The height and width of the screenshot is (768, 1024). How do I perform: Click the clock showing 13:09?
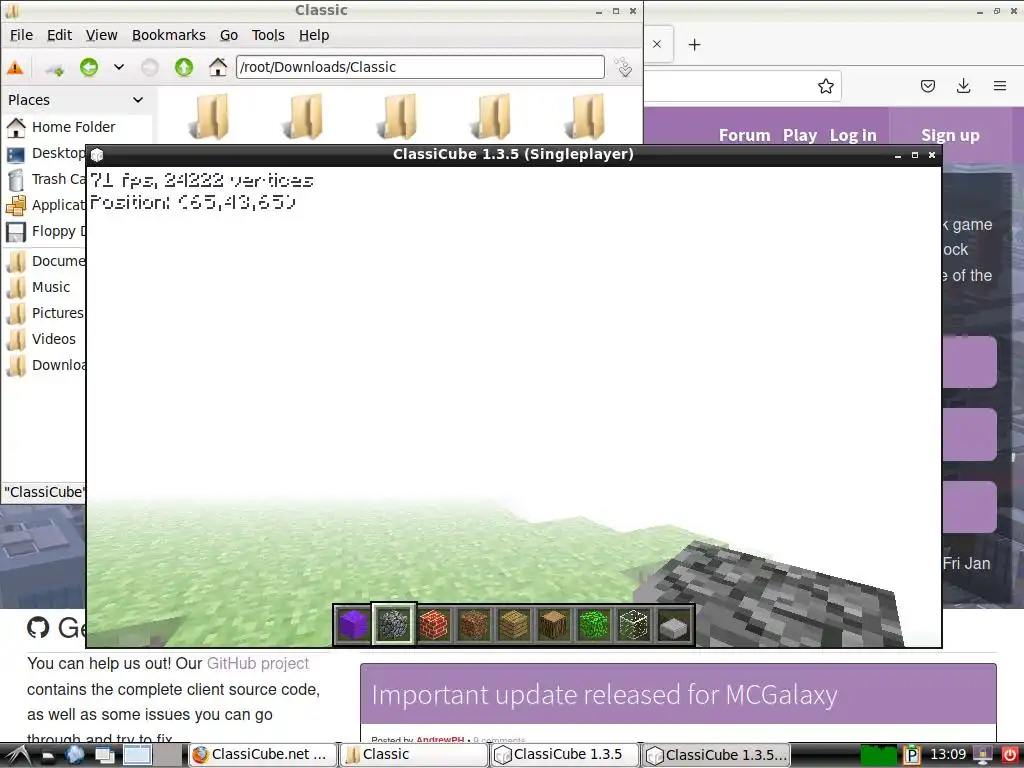(x=948, y=755)
